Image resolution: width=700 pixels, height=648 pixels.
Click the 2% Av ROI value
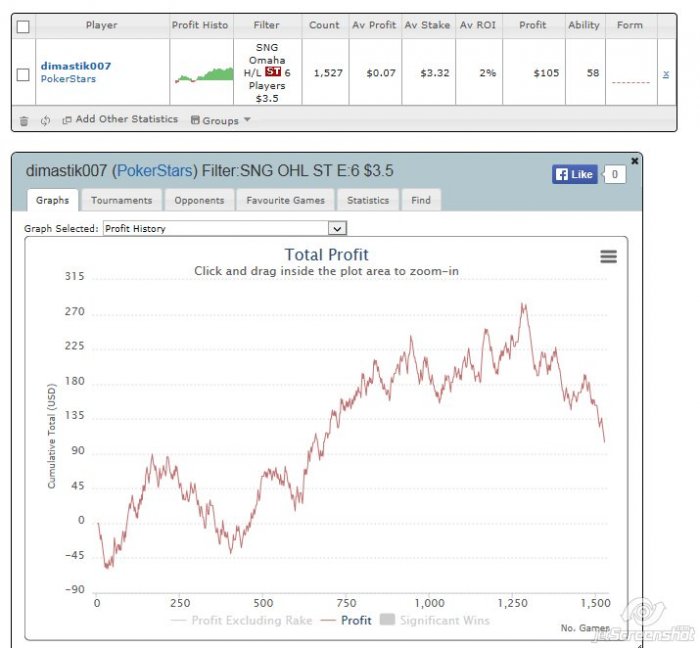coord(488,73)
